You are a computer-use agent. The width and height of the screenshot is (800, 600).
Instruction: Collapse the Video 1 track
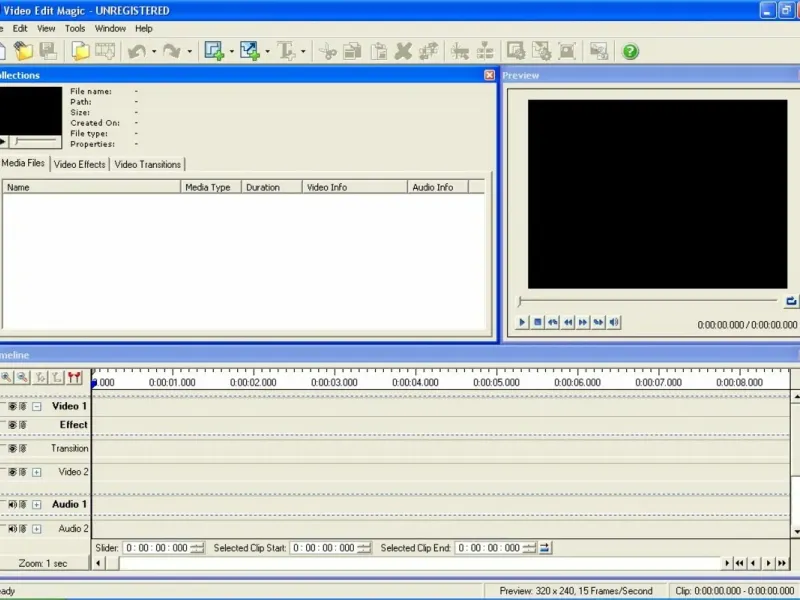37,407
